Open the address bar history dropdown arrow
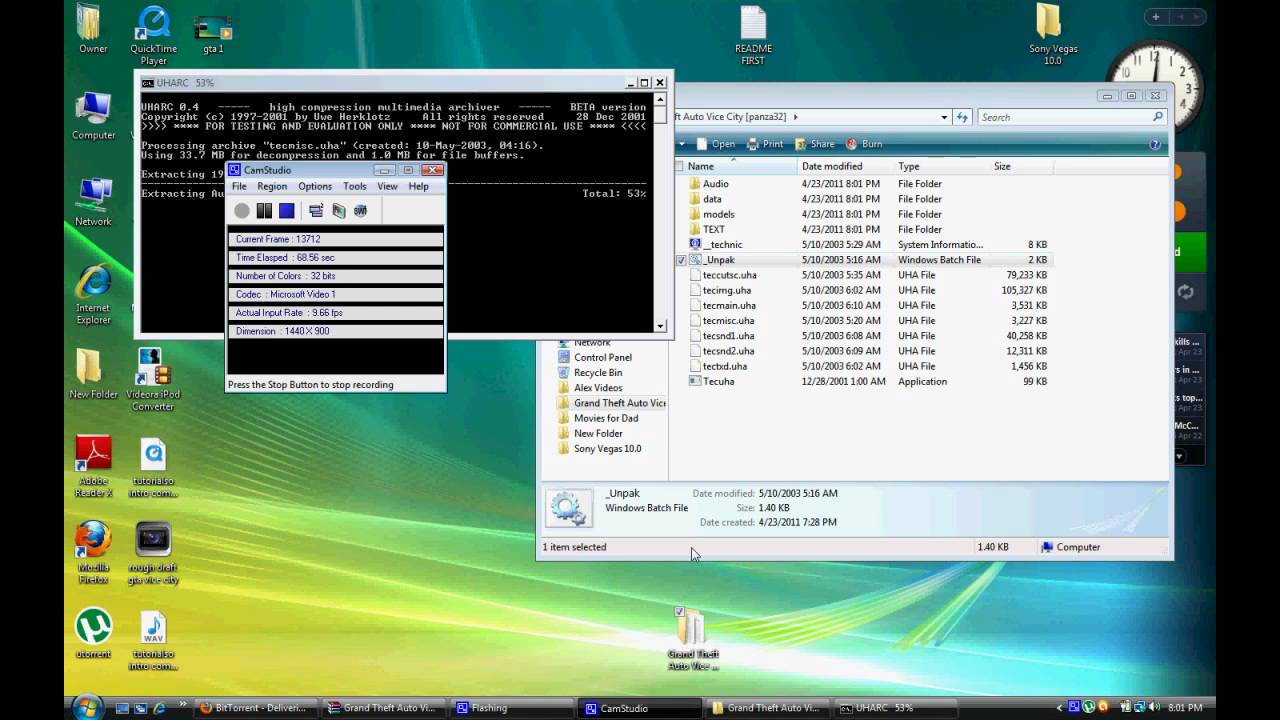 point(944,117)
